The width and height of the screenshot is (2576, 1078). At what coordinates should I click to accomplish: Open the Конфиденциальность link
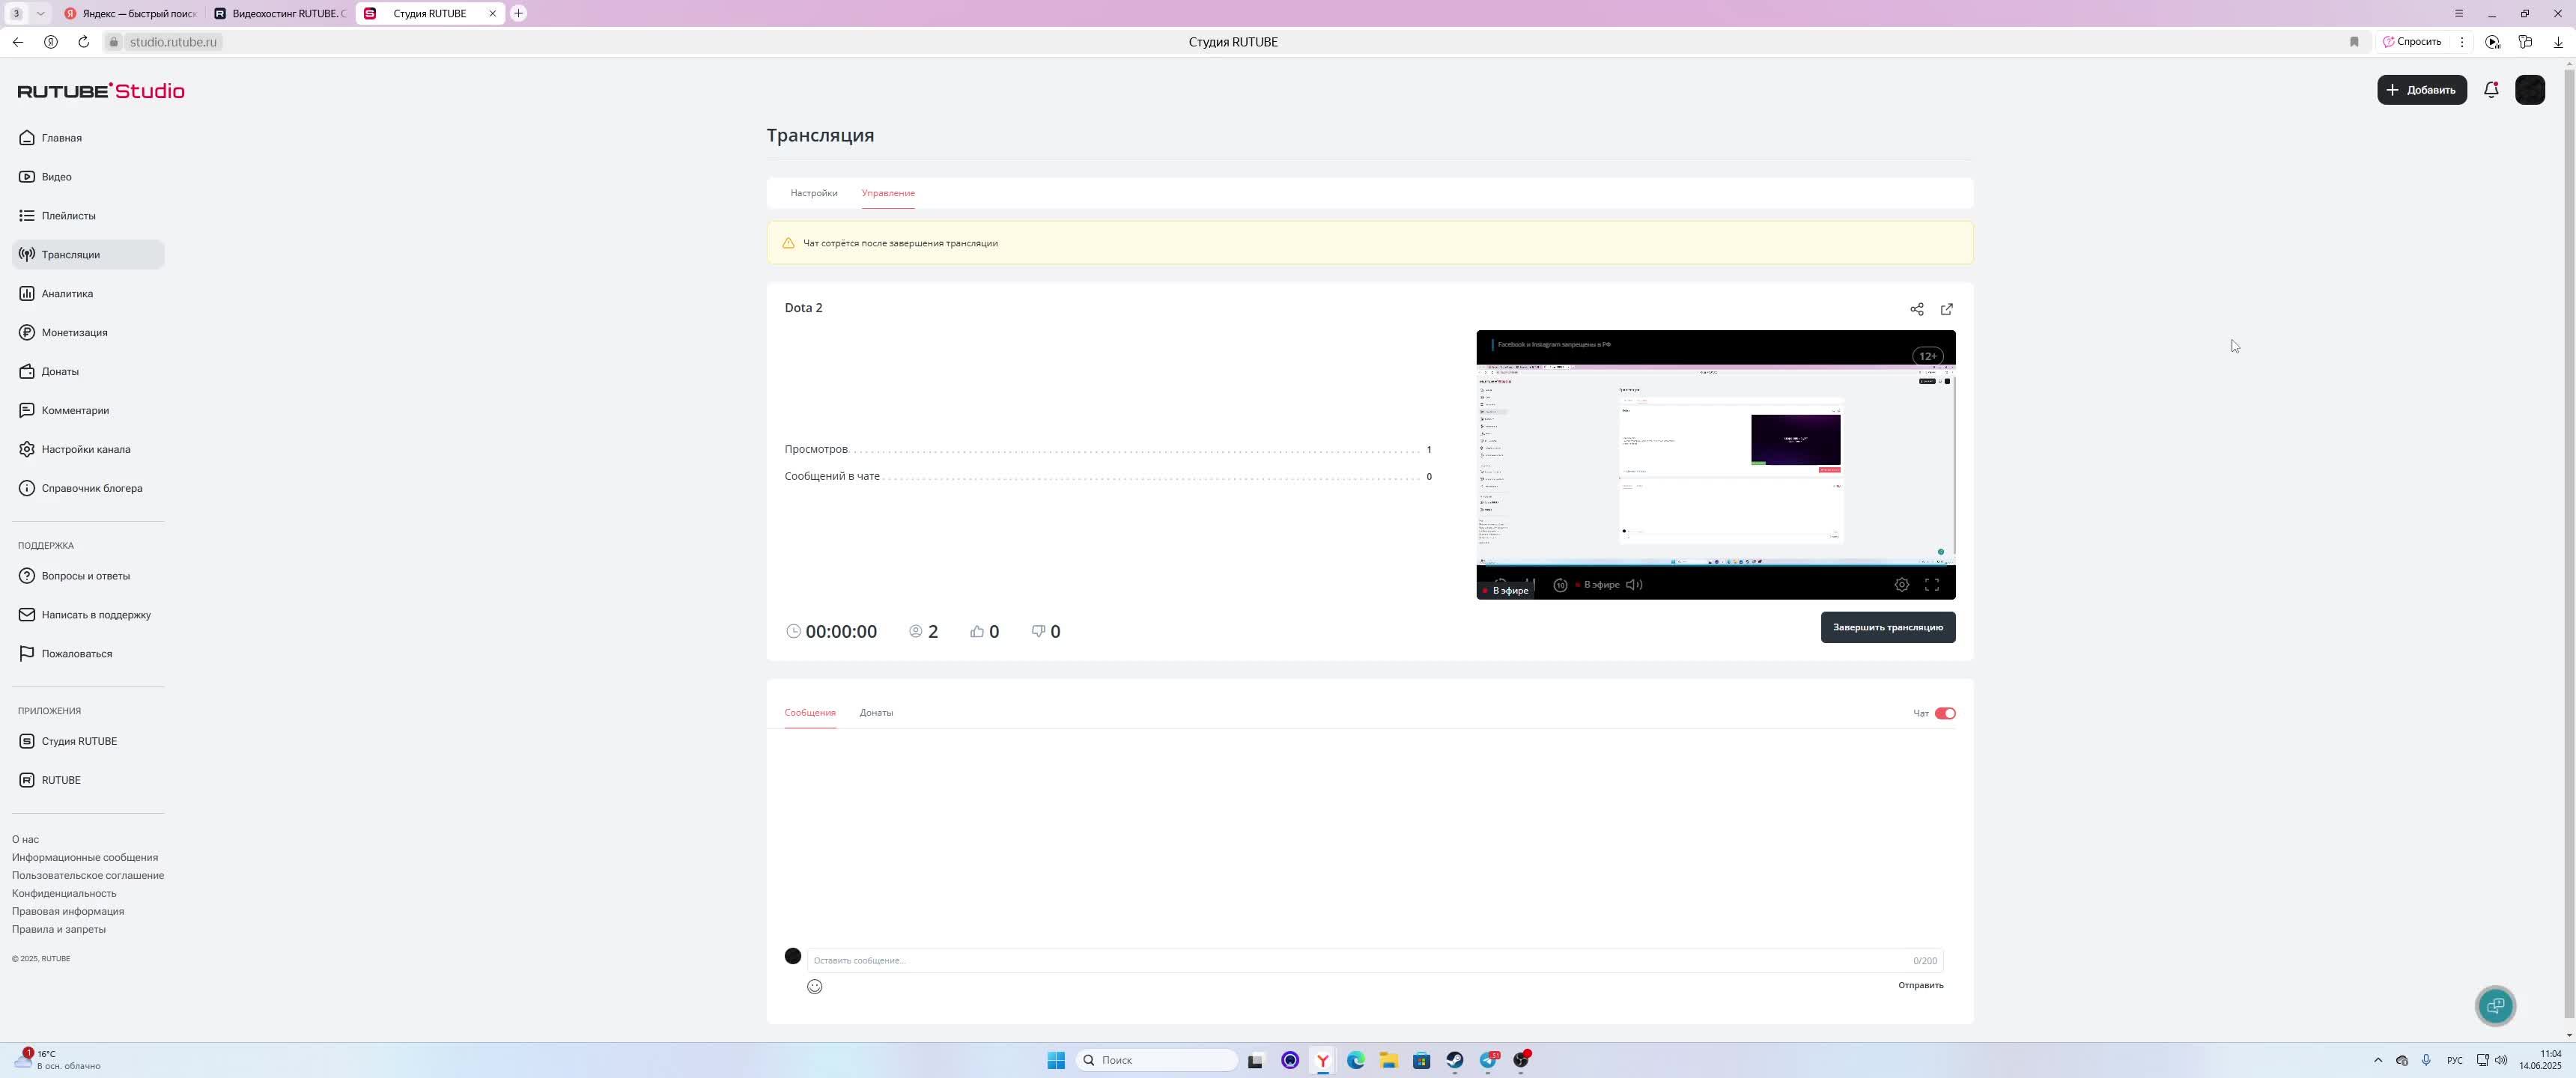tap(64, 894)
